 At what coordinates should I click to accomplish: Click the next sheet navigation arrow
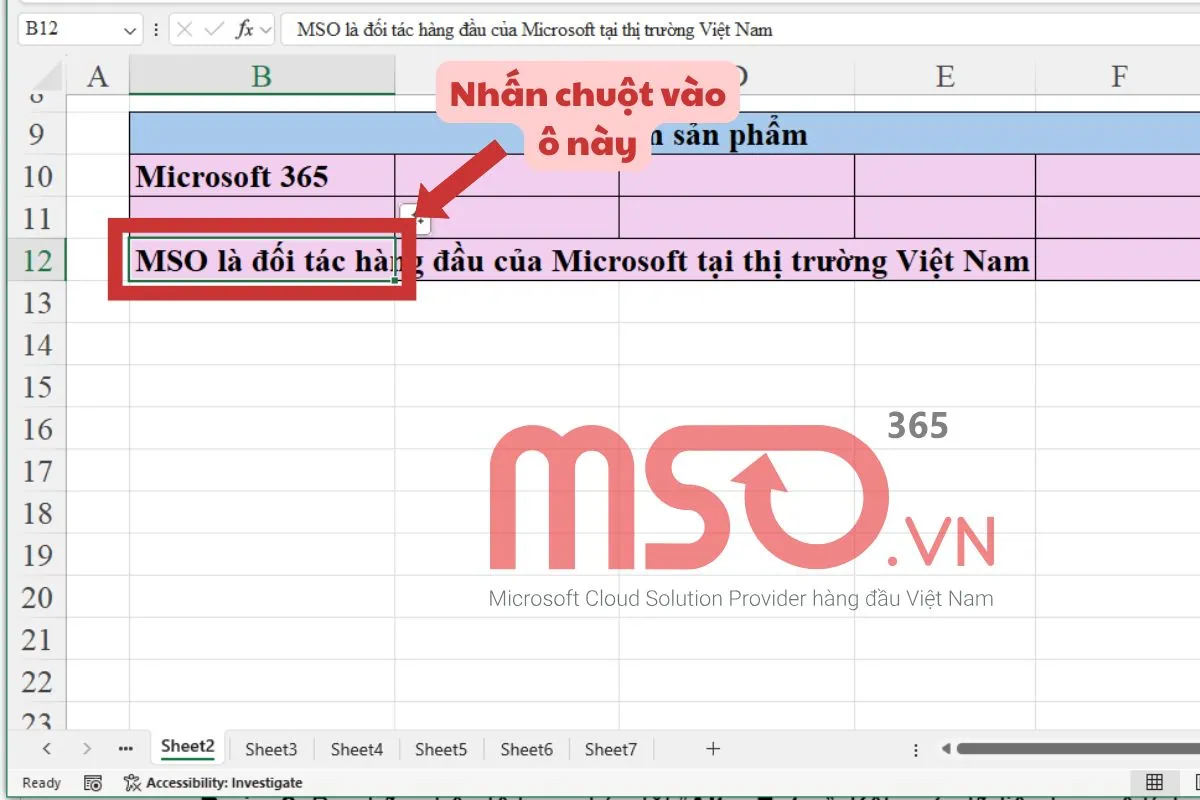click(87, 748)
